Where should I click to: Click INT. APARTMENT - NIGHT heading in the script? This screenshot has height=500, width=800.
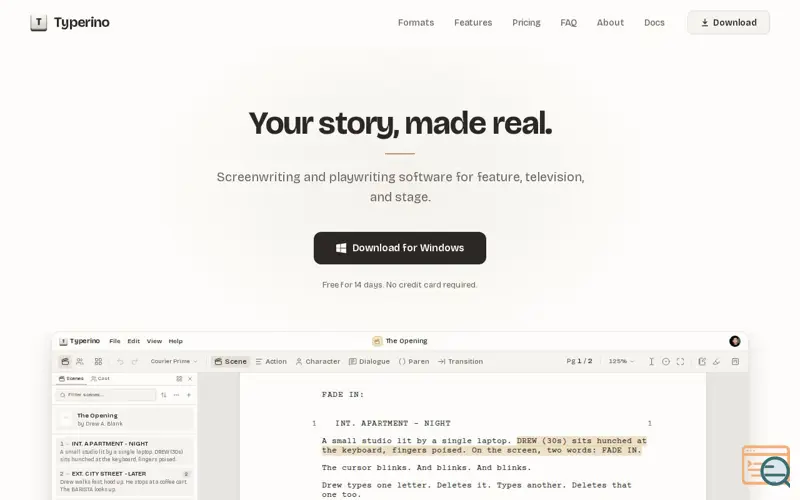(393, 423)
